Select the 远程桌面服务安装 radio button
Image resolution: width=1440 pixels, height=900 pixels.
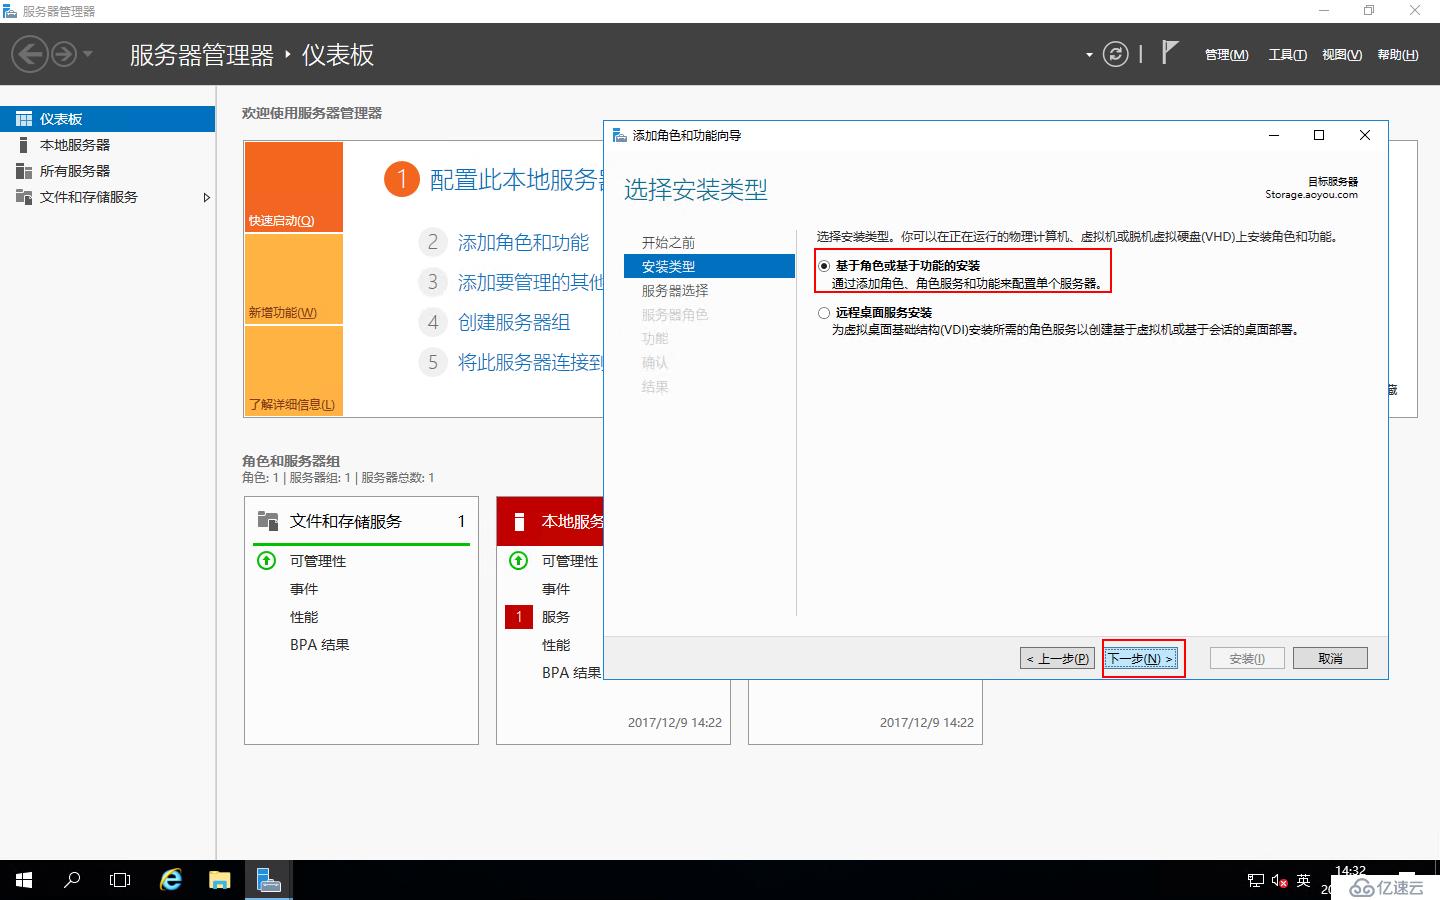(x=824, y=313)
